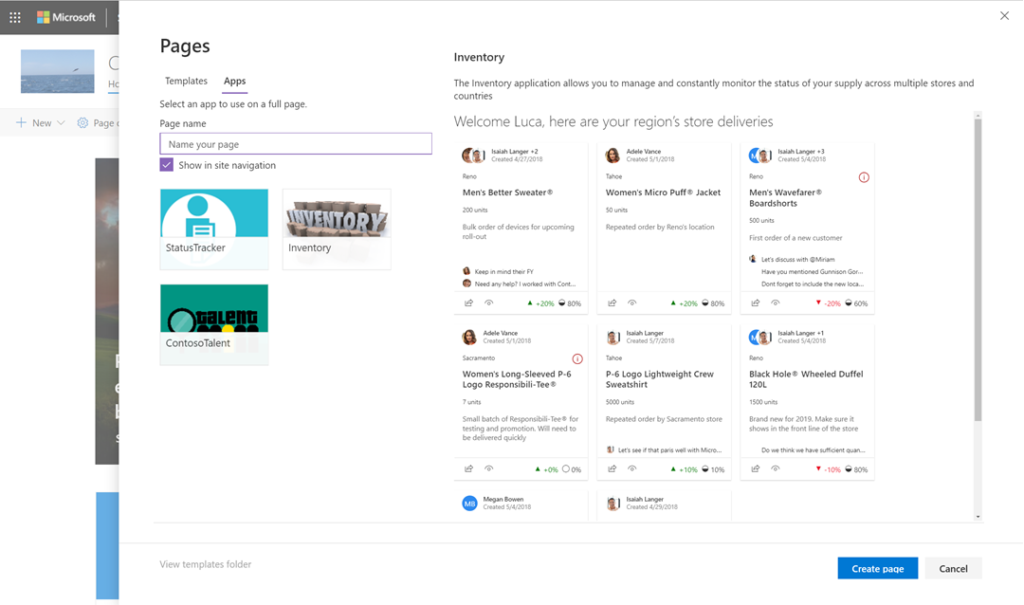Toggle view eye icon on Men's Wavefarer card
This screenshot has width=1024, height=605.
pos(777,303)
